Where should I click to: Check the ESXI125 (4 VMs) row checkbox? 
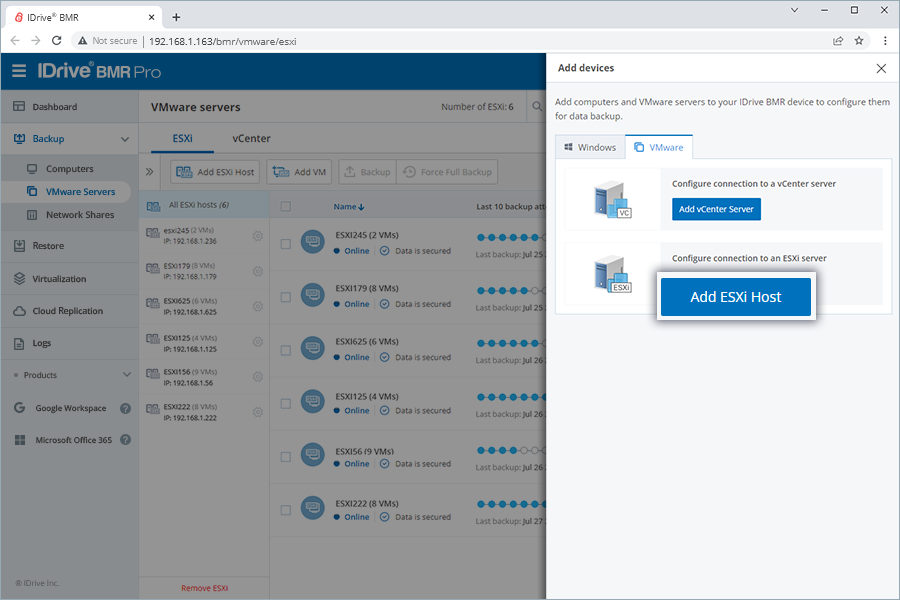point(286,404)
